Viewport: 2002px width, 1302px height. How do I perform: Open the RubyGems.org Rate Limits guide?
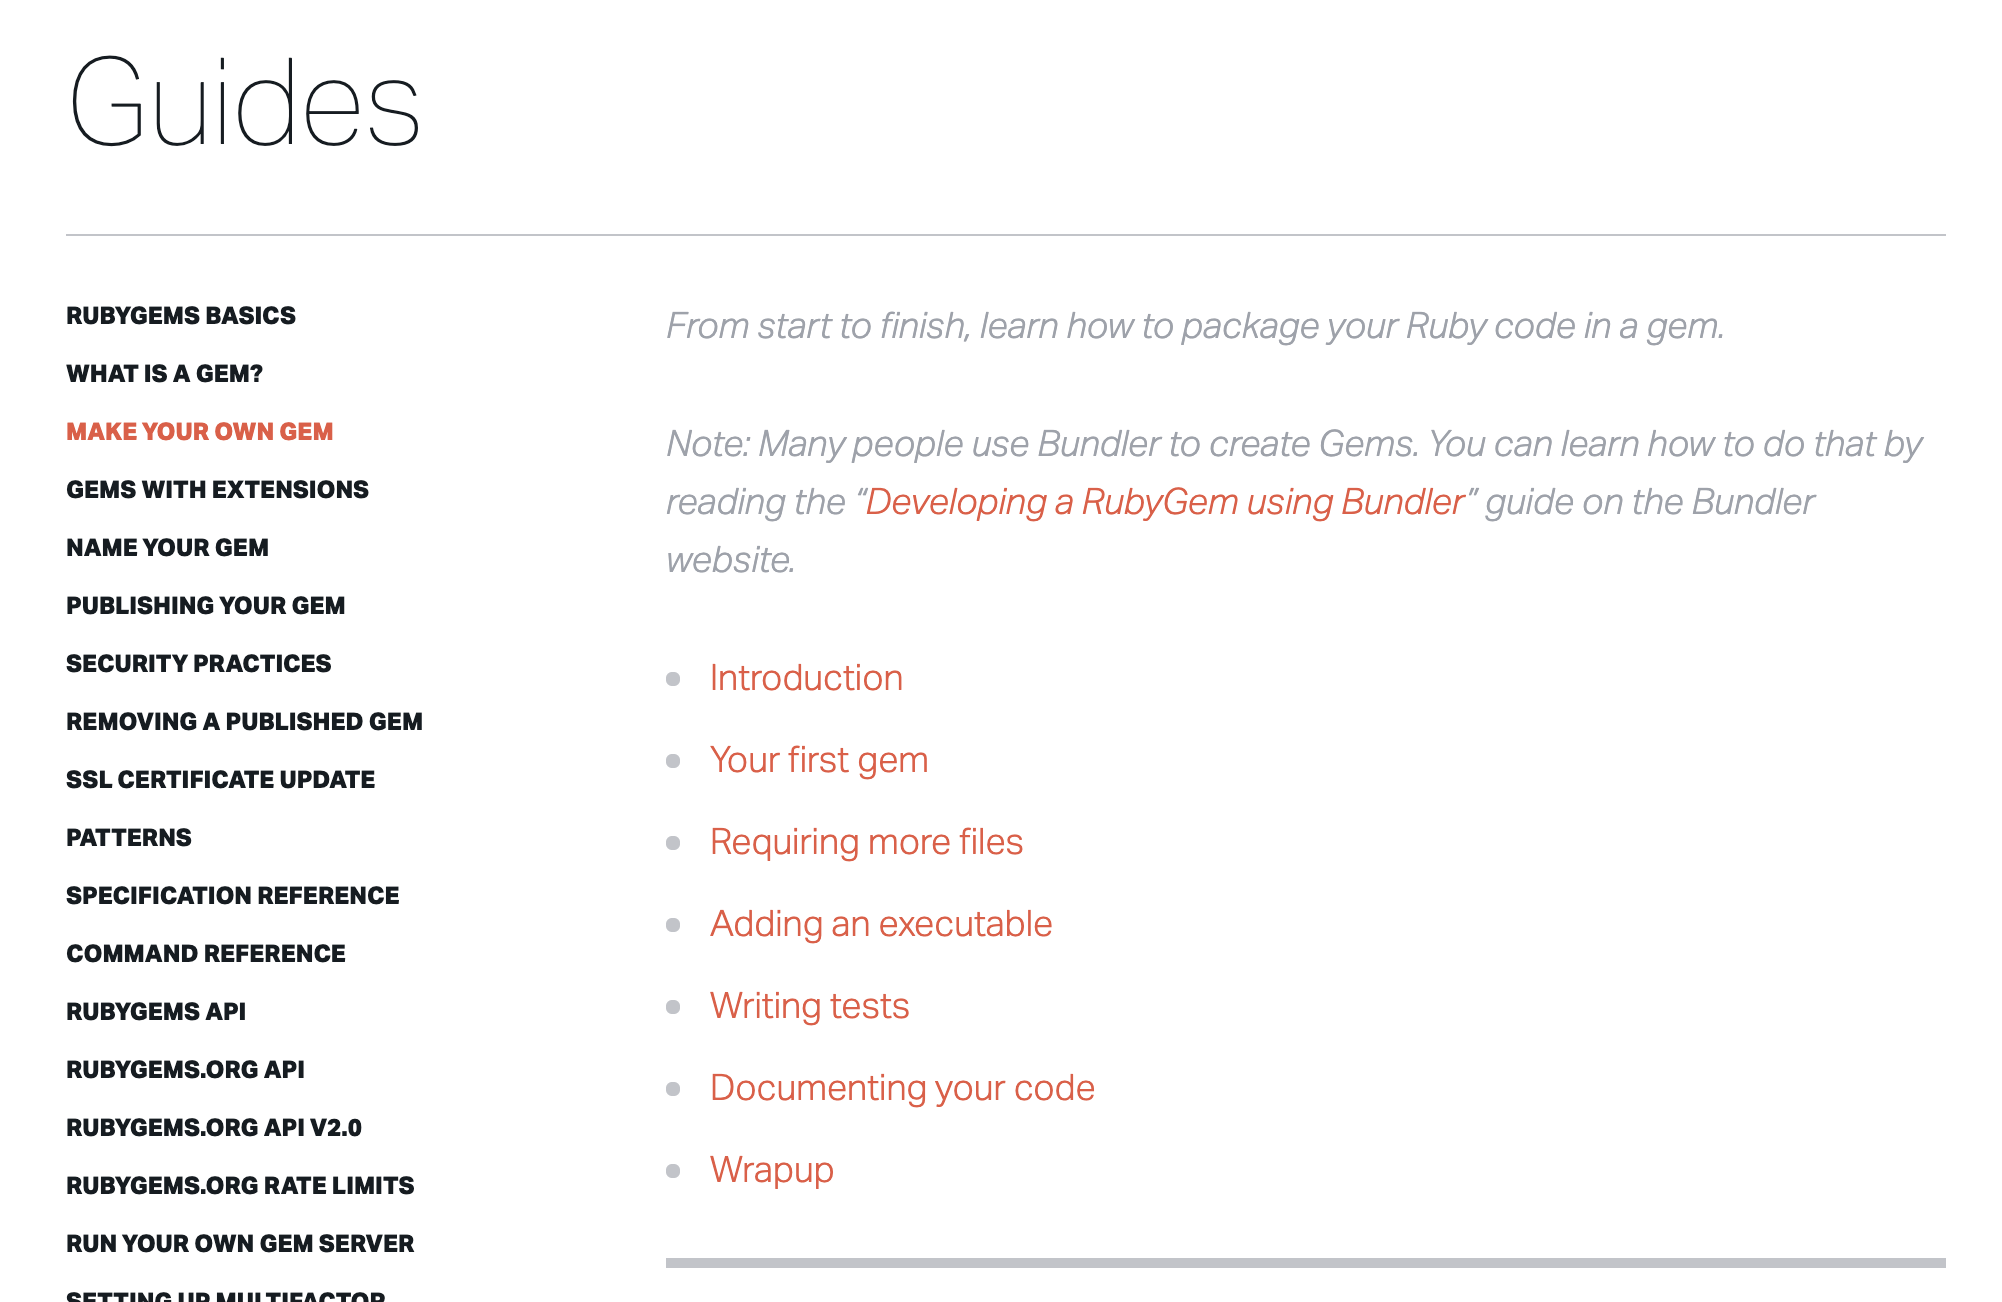point(240,1186)
